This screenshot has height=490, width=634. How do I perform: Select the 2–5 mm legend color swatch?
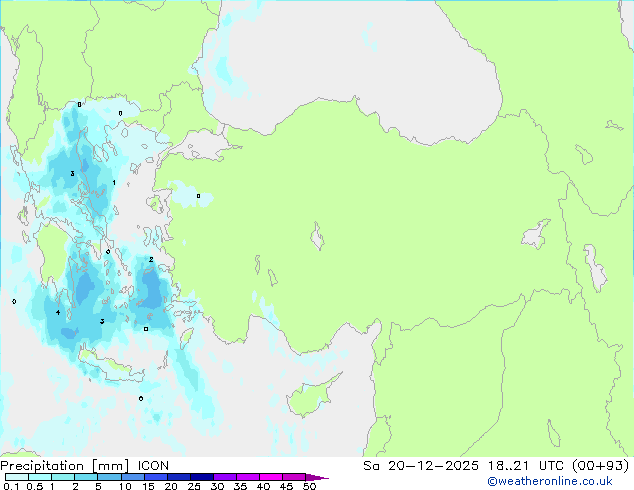point(86,477)
